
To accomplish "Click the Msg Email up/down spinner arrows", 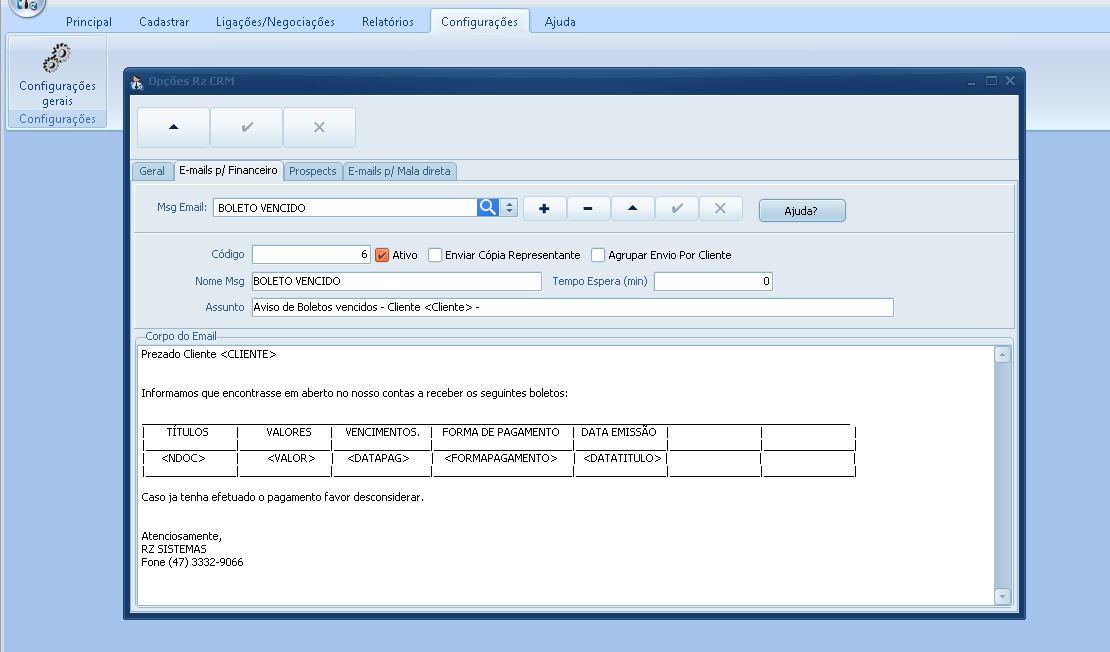I will (x=509, y=207).
